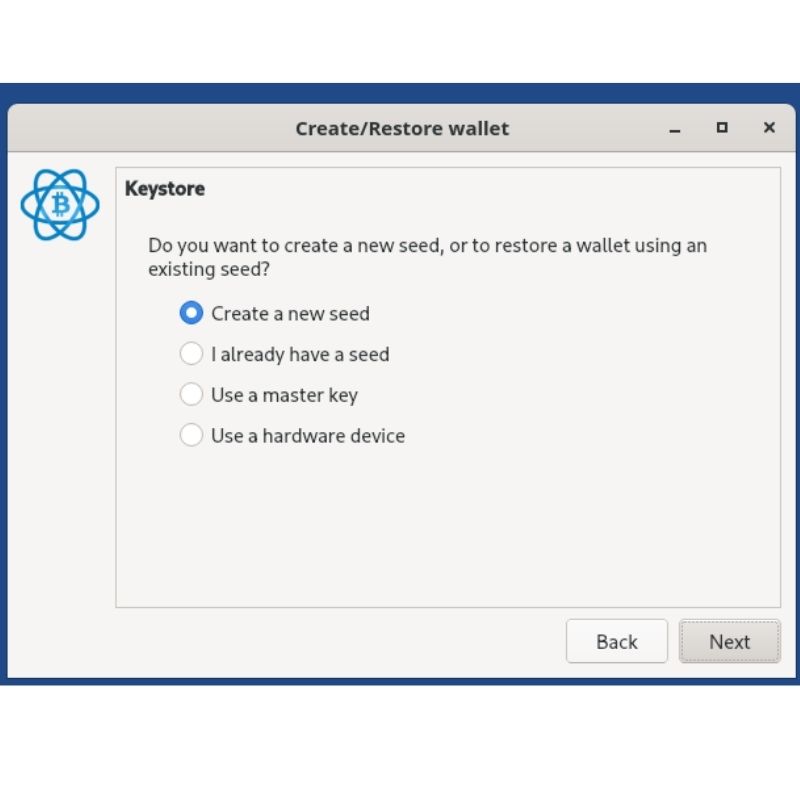Click the "Use a master key" label text
The width and height of the screenshot is (800, 800).
284,395
